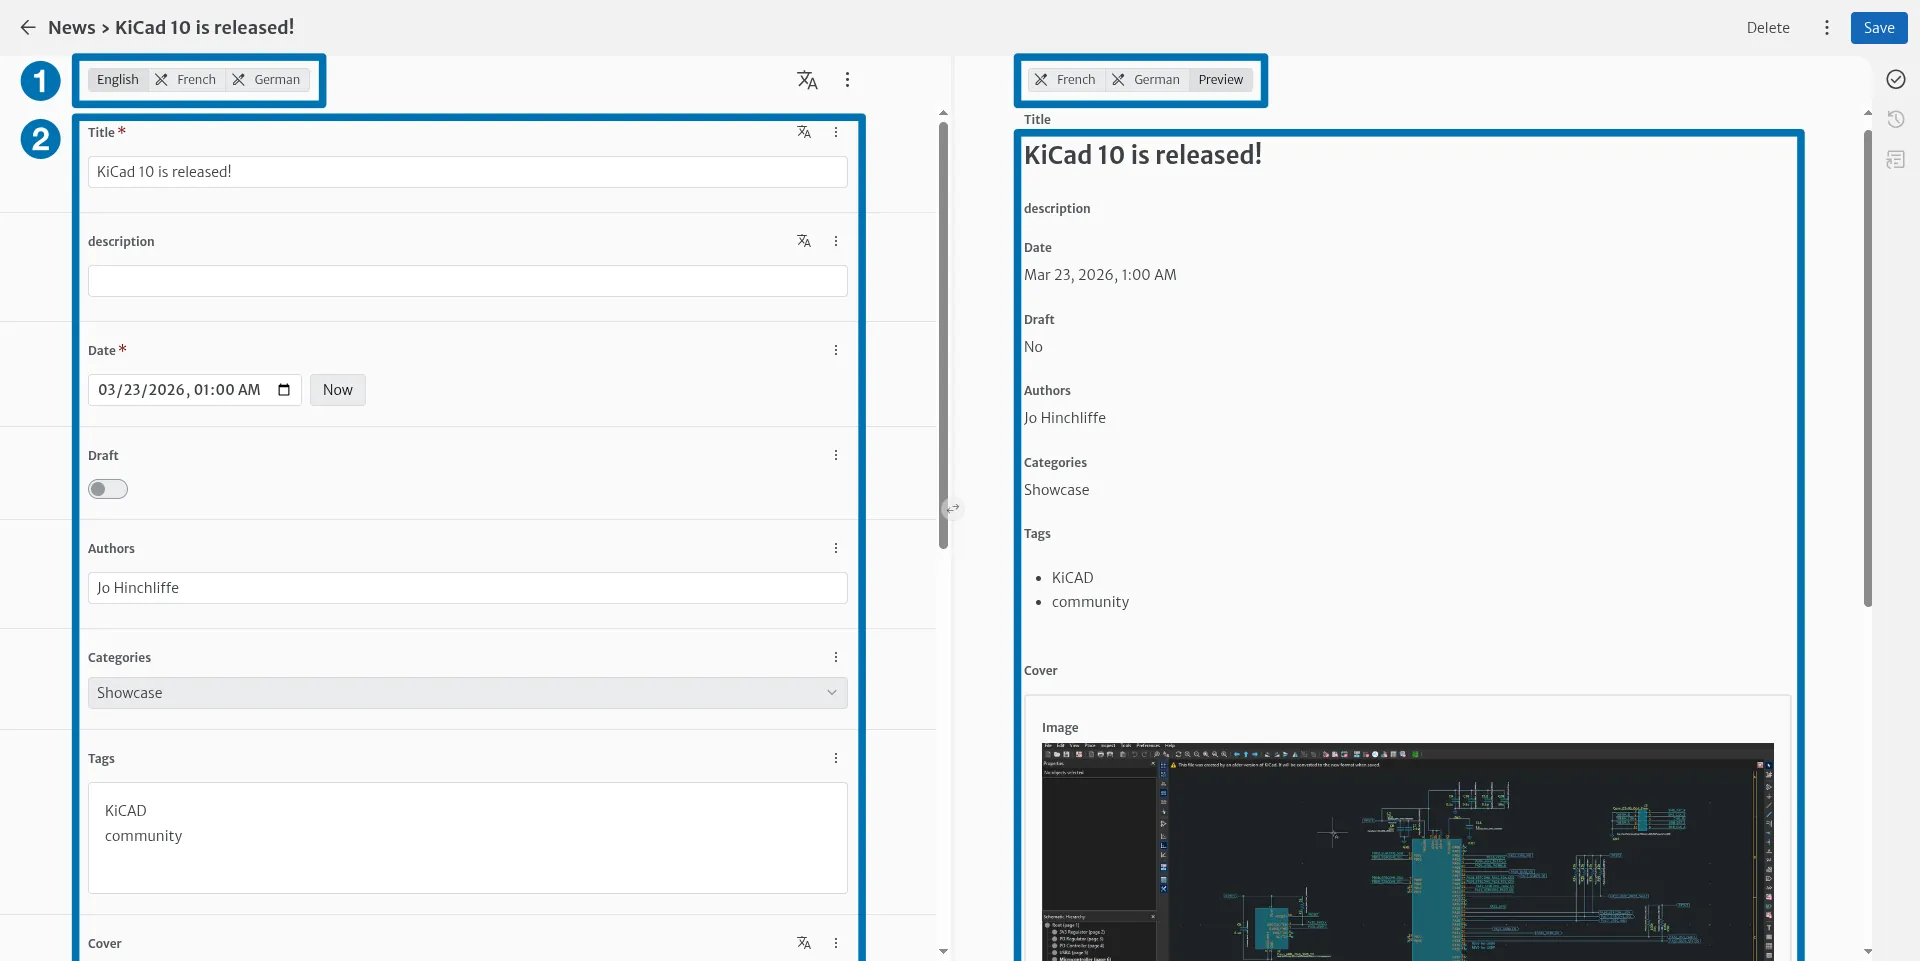This screenshot has height=961, width=1920.
Task: Click the preview date Mar 23, 2026, 1:00 AM
Action: coord(1100,275)
